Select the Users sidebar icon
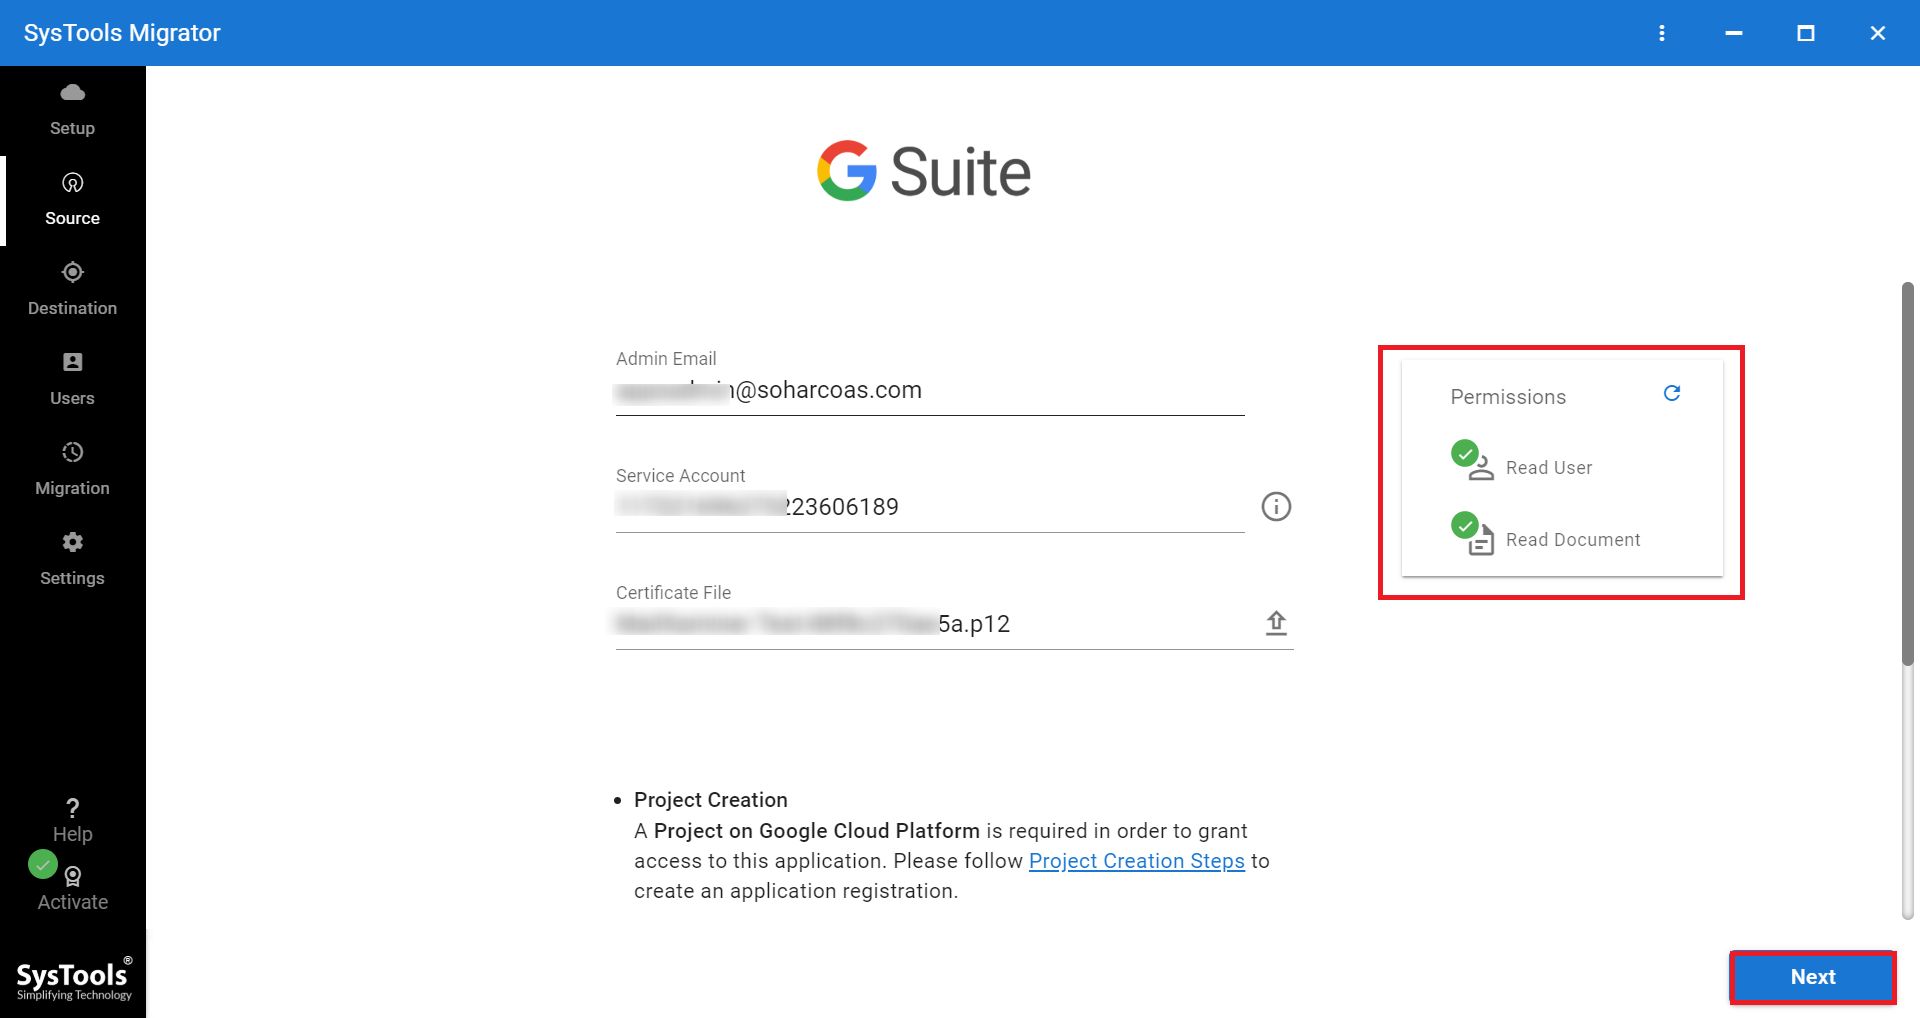The height and width of the screenshot is (1018, 1920). click(x=71, y=362)
